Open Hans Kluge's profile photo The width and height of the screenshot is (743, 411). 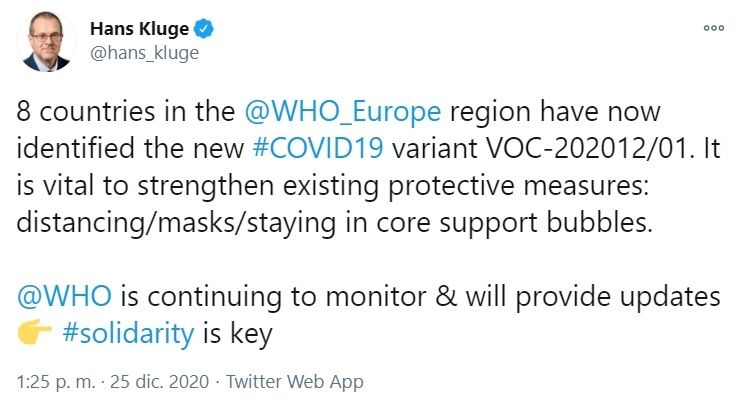click(x=47, y=42)
